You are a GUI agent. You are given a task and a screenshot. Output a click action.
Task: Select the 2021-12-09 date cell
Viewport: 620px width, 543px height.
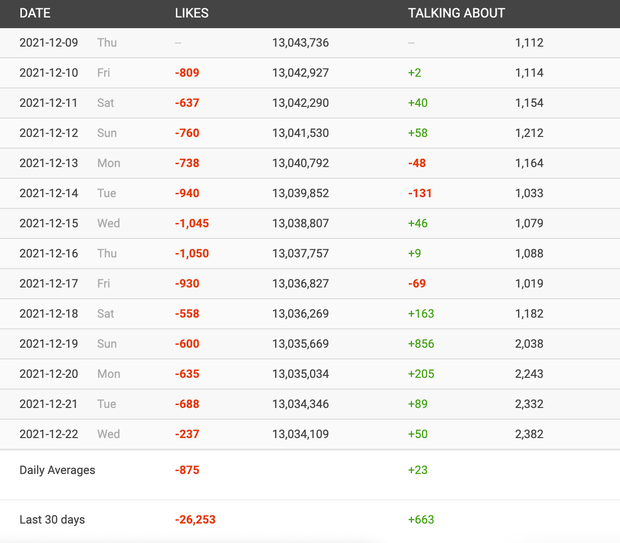point(49,43)
